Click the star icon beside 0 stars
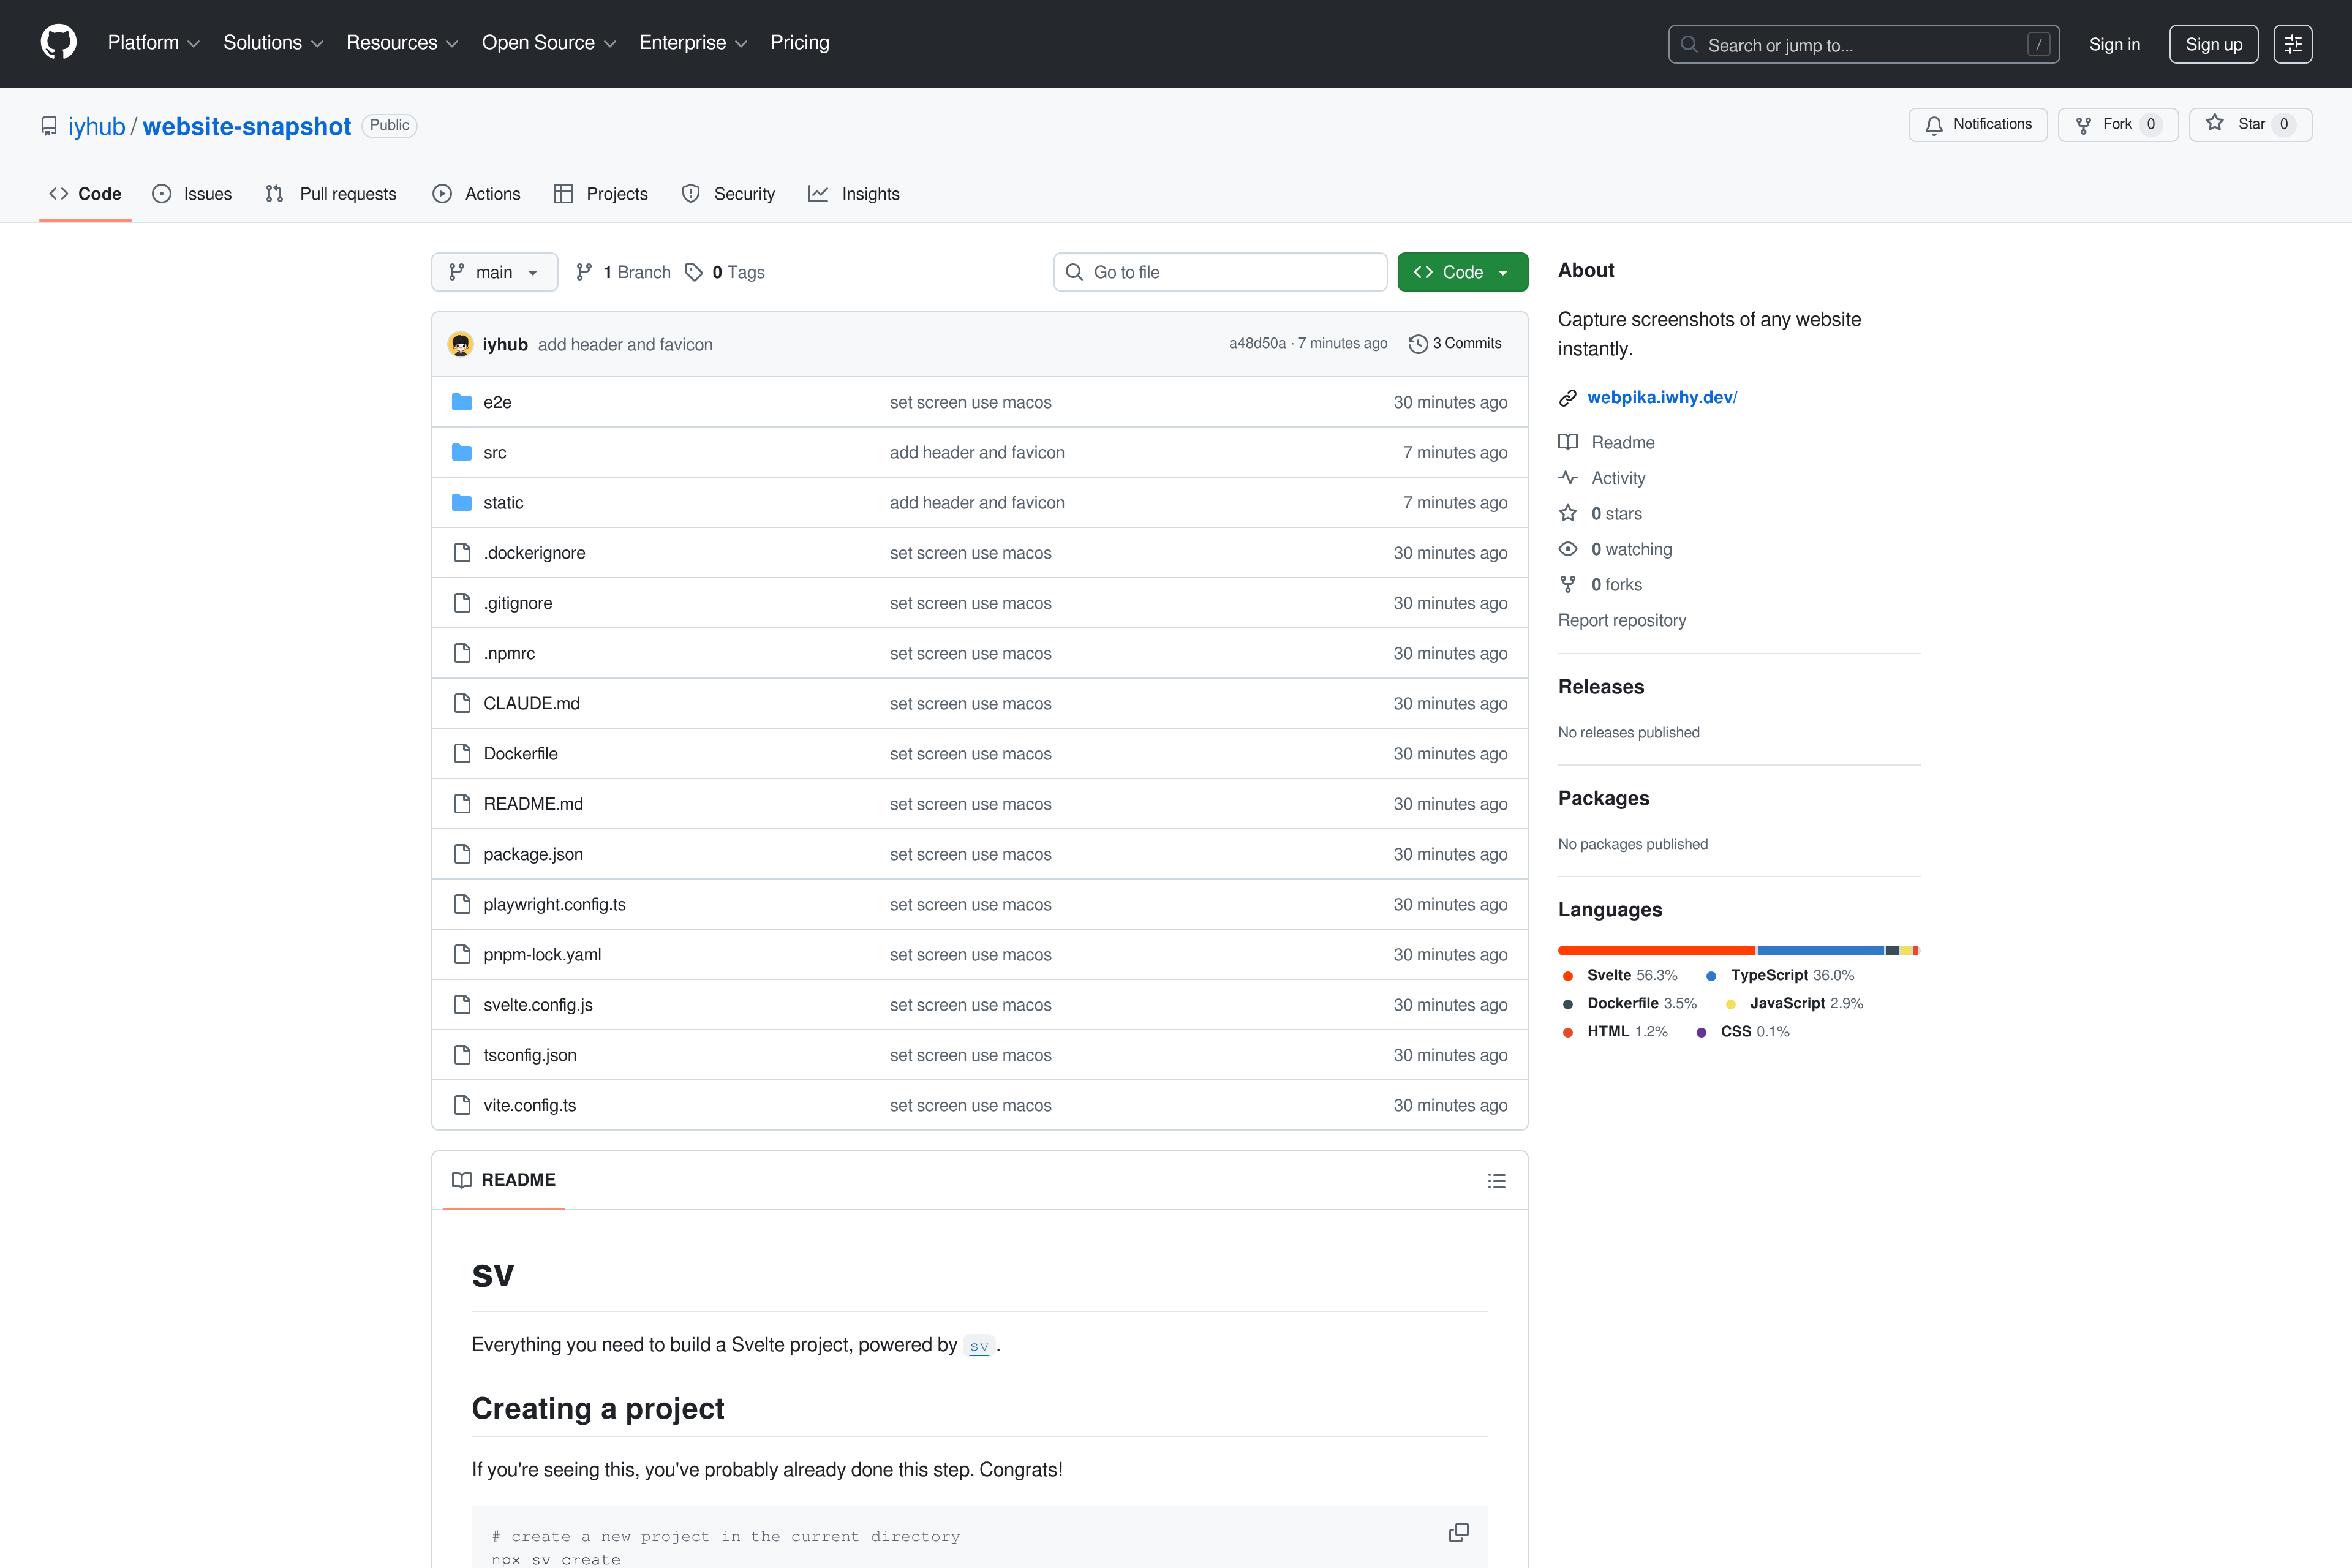Screen dimensions: 2352x1568 1568,513
